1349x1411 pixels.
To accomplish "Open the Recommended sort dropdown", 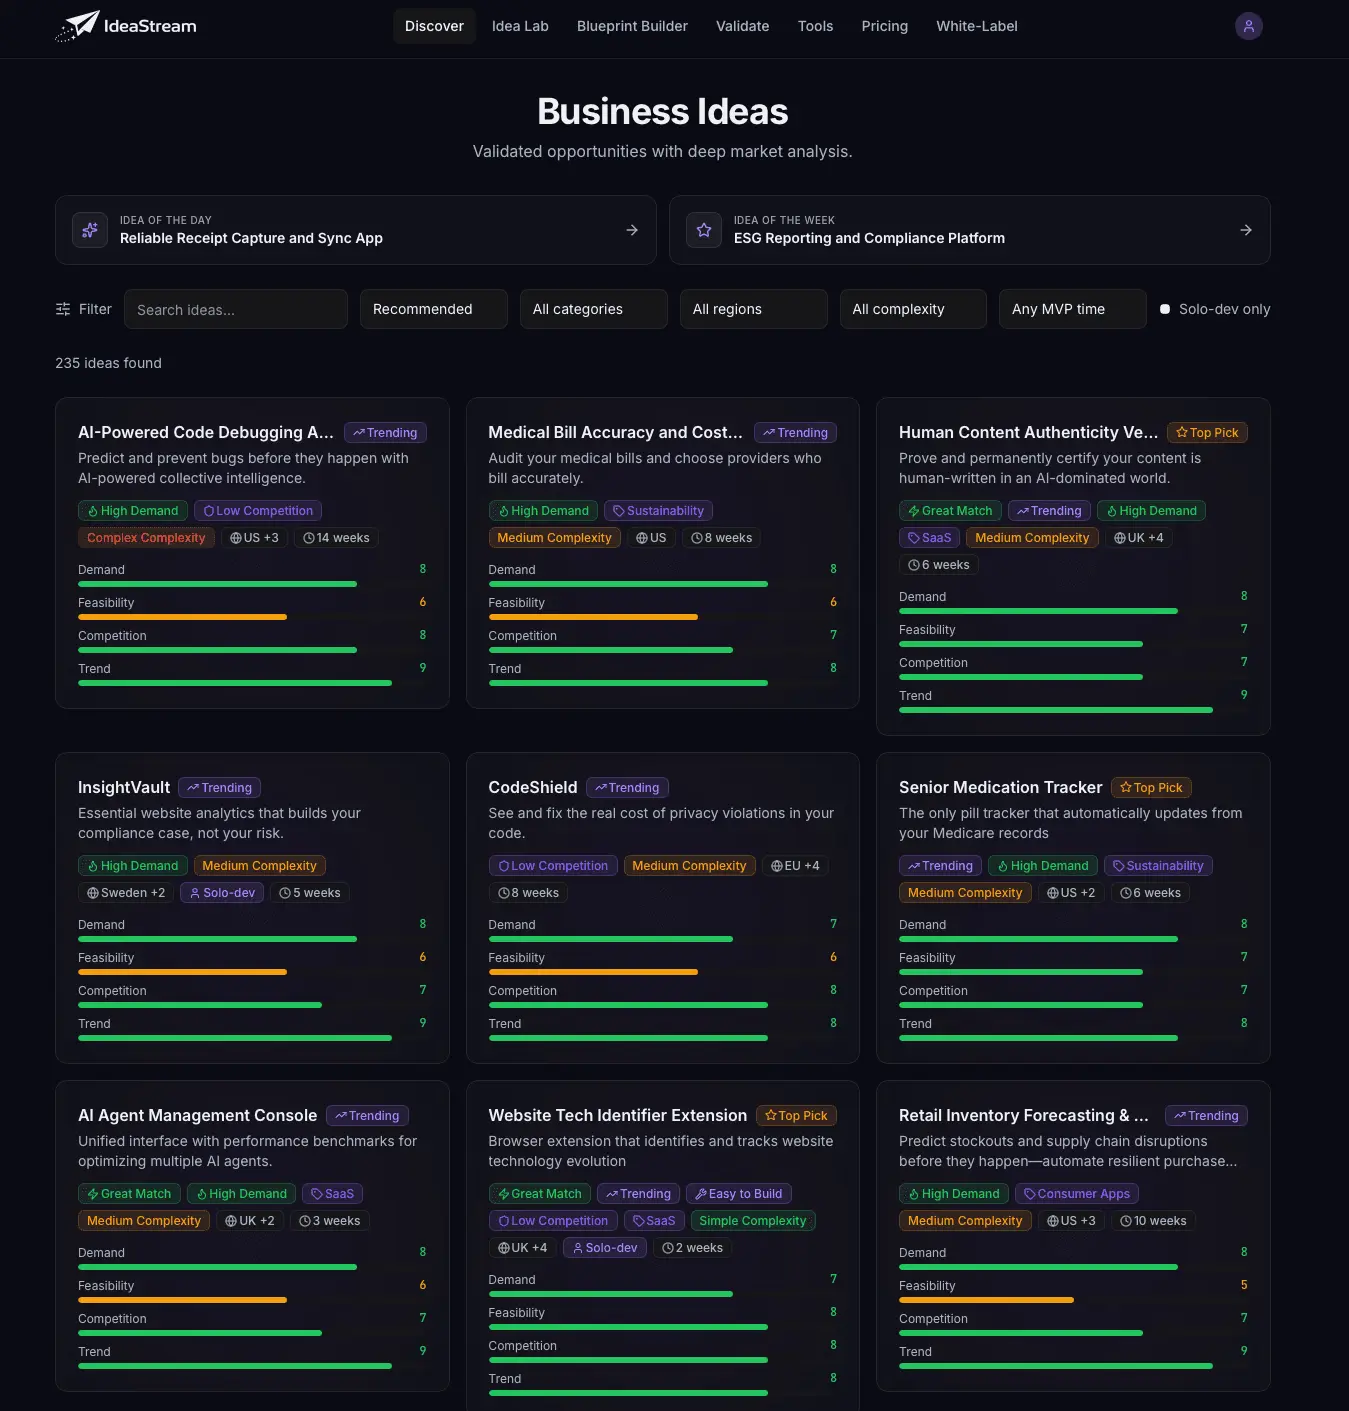I will pos(434,309).
